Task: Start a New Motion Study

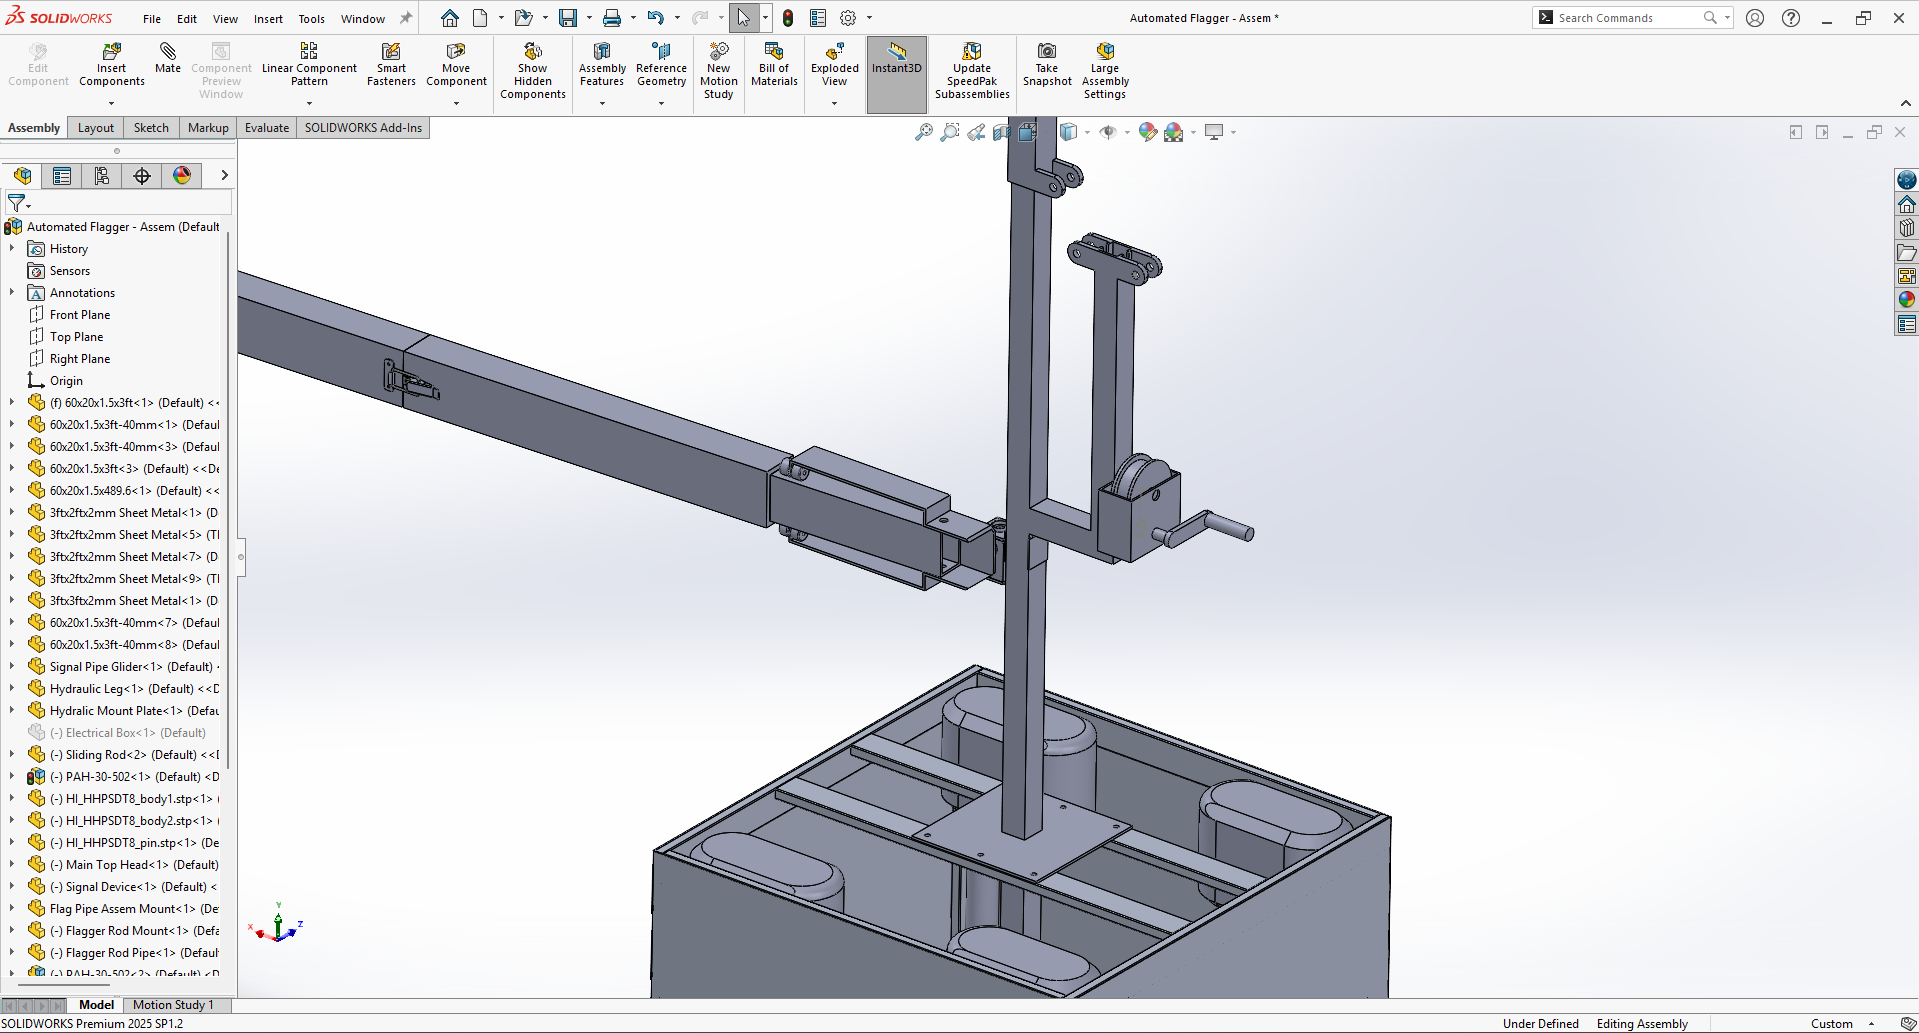Action: [718, 52]
